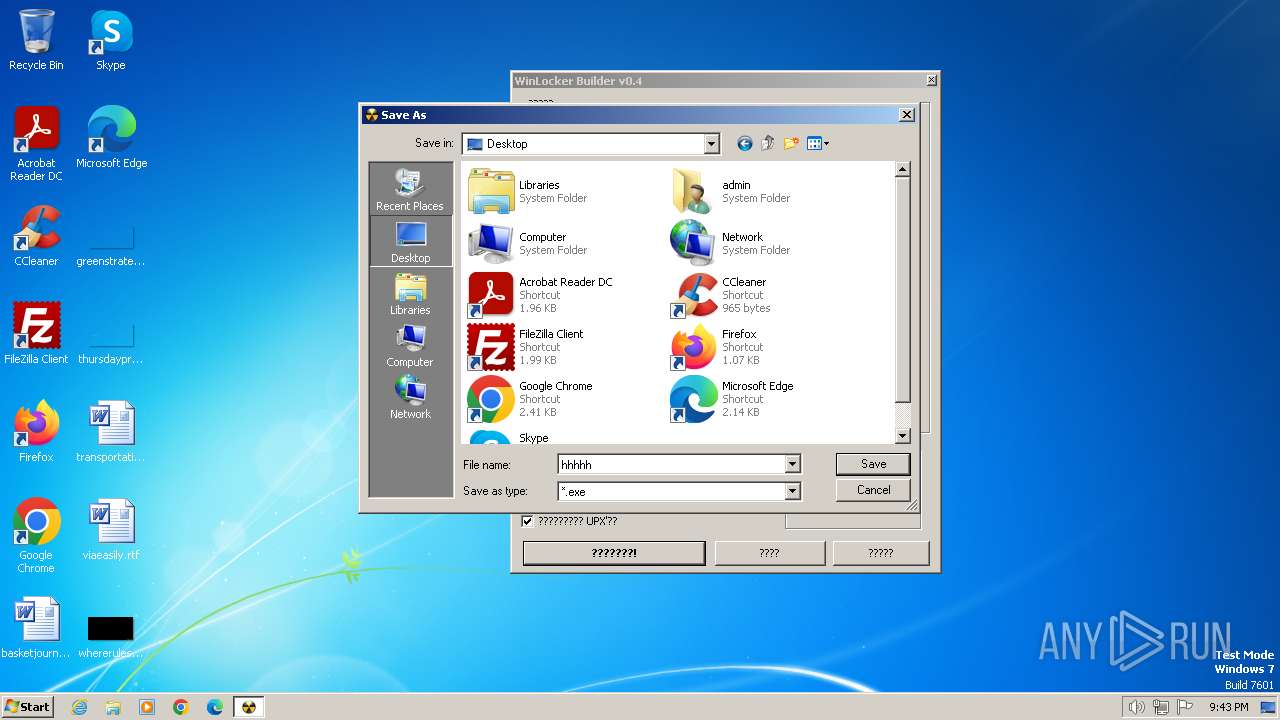Open Firefox desktop shortcut
Viewport: 1280px width, 720px height.
click(x=36, y=432)
